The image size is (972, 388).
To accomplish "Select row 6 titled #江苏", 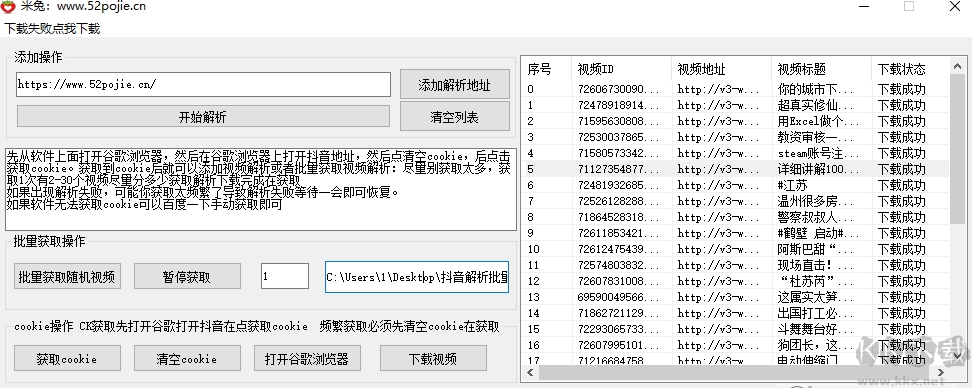I will pyautogui.click(x=735, y=185).
